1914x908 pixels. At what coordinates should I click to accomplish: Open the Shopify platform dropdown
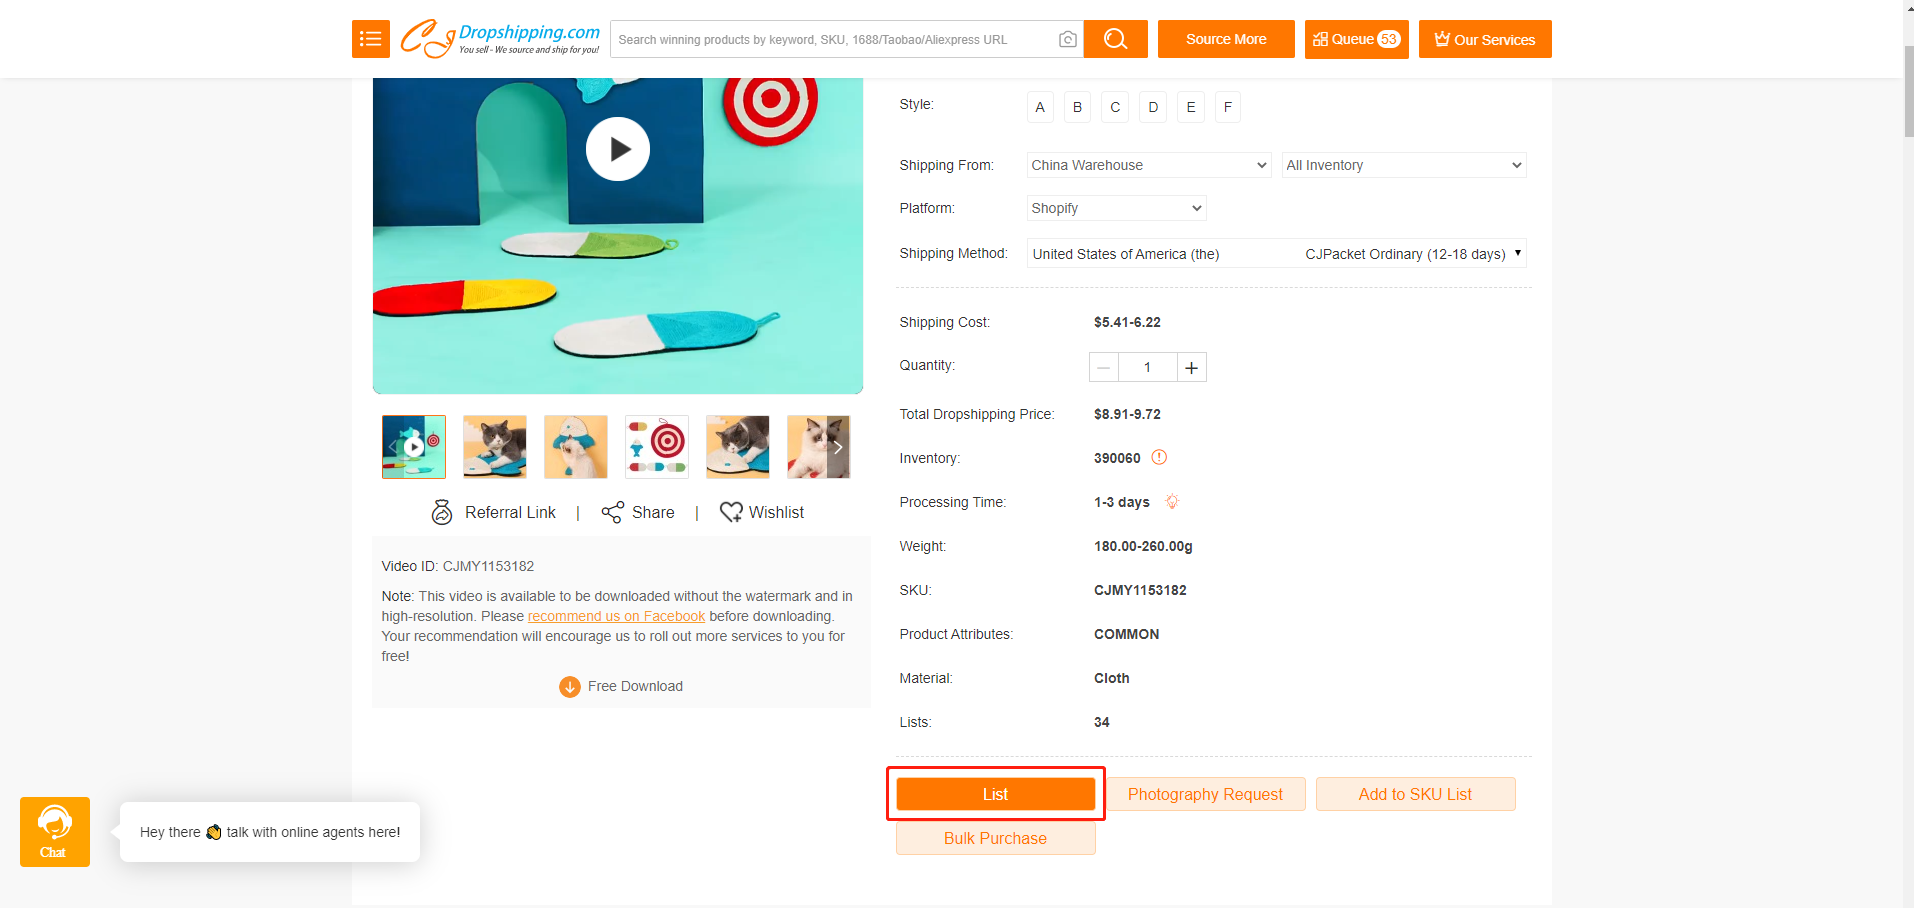click(x=1117, y=208)
